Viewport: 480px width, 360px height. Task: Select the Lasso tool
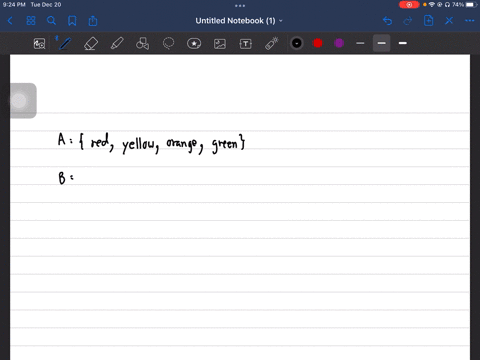pos(168,43)
